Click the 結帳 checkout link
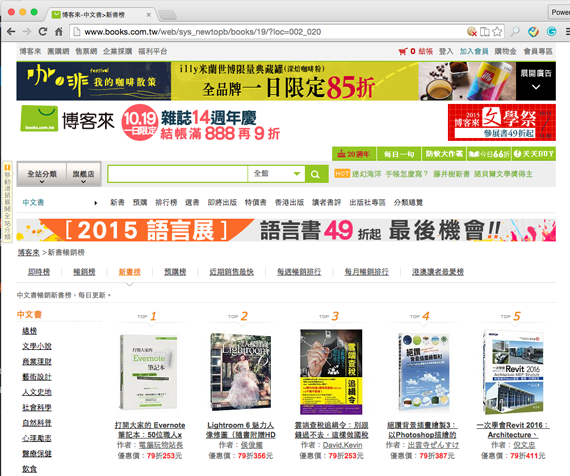 [x=425, y=52]
